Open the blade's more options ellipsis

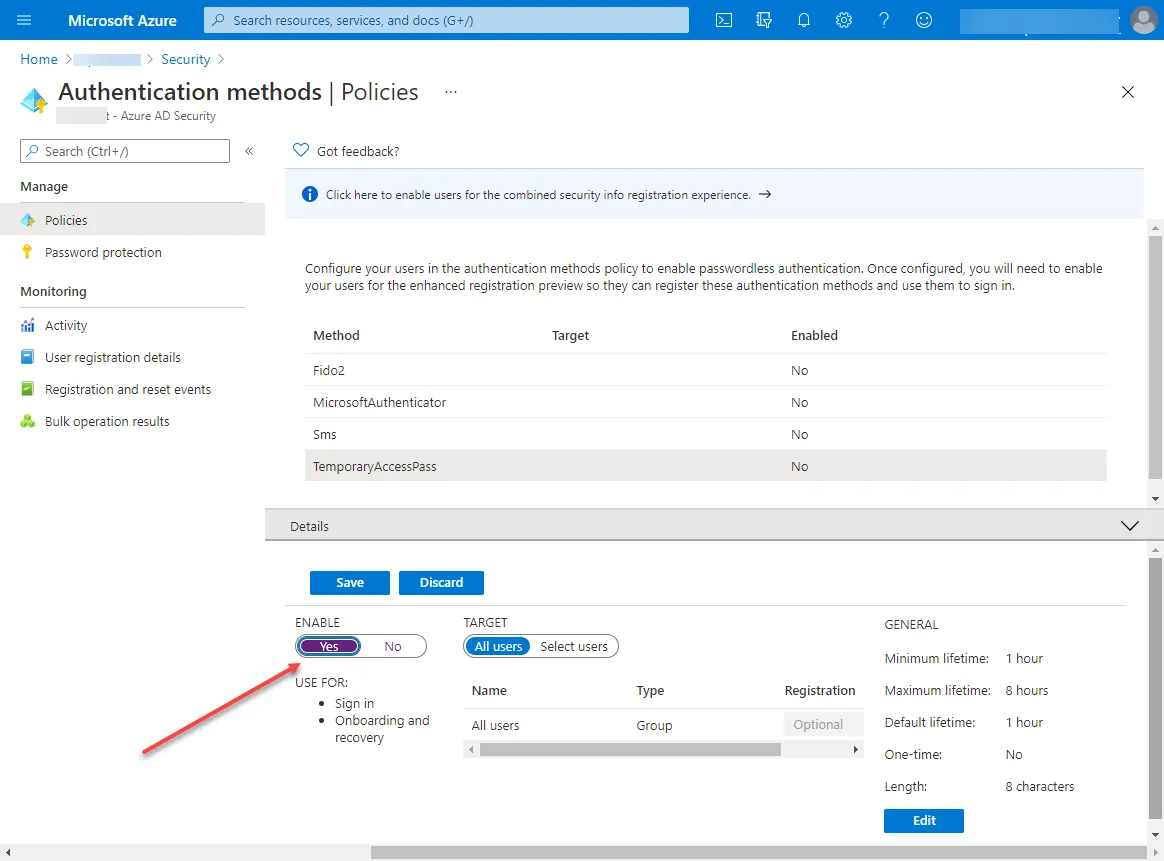tap(451, 92)
